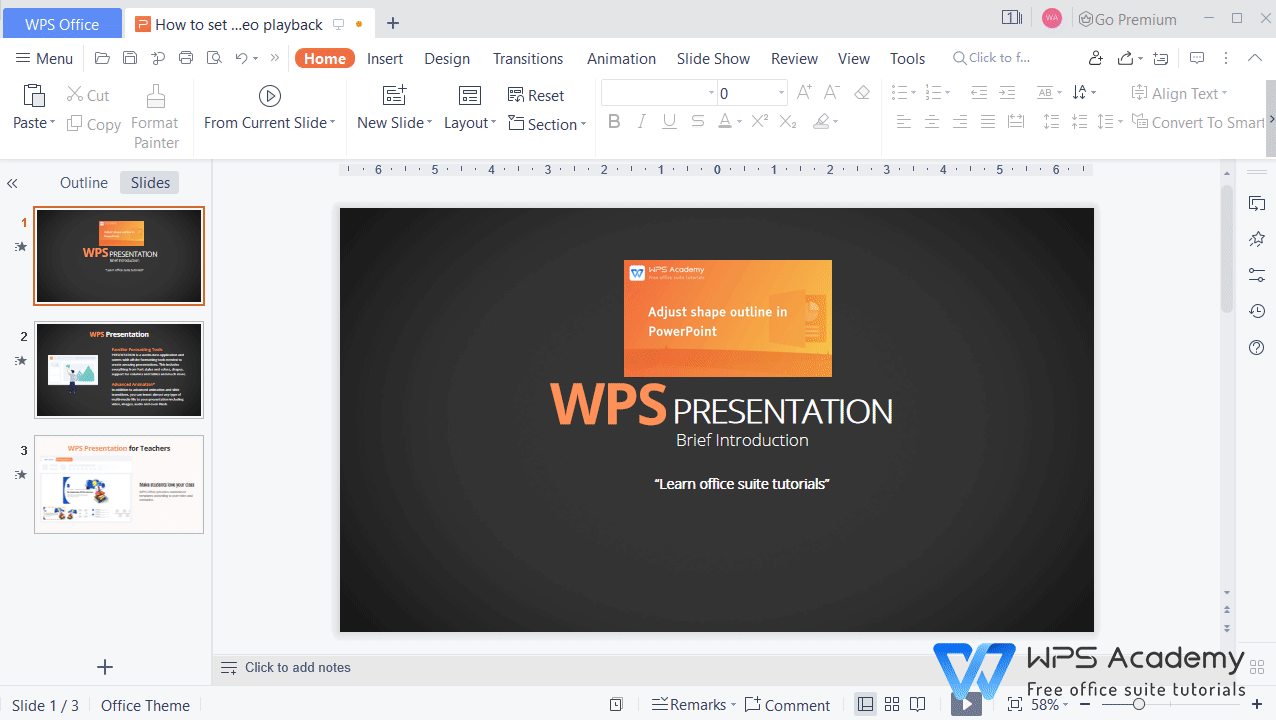
Task: Collapse the ribbon with the up chevron
Action: coord(1255,58)
